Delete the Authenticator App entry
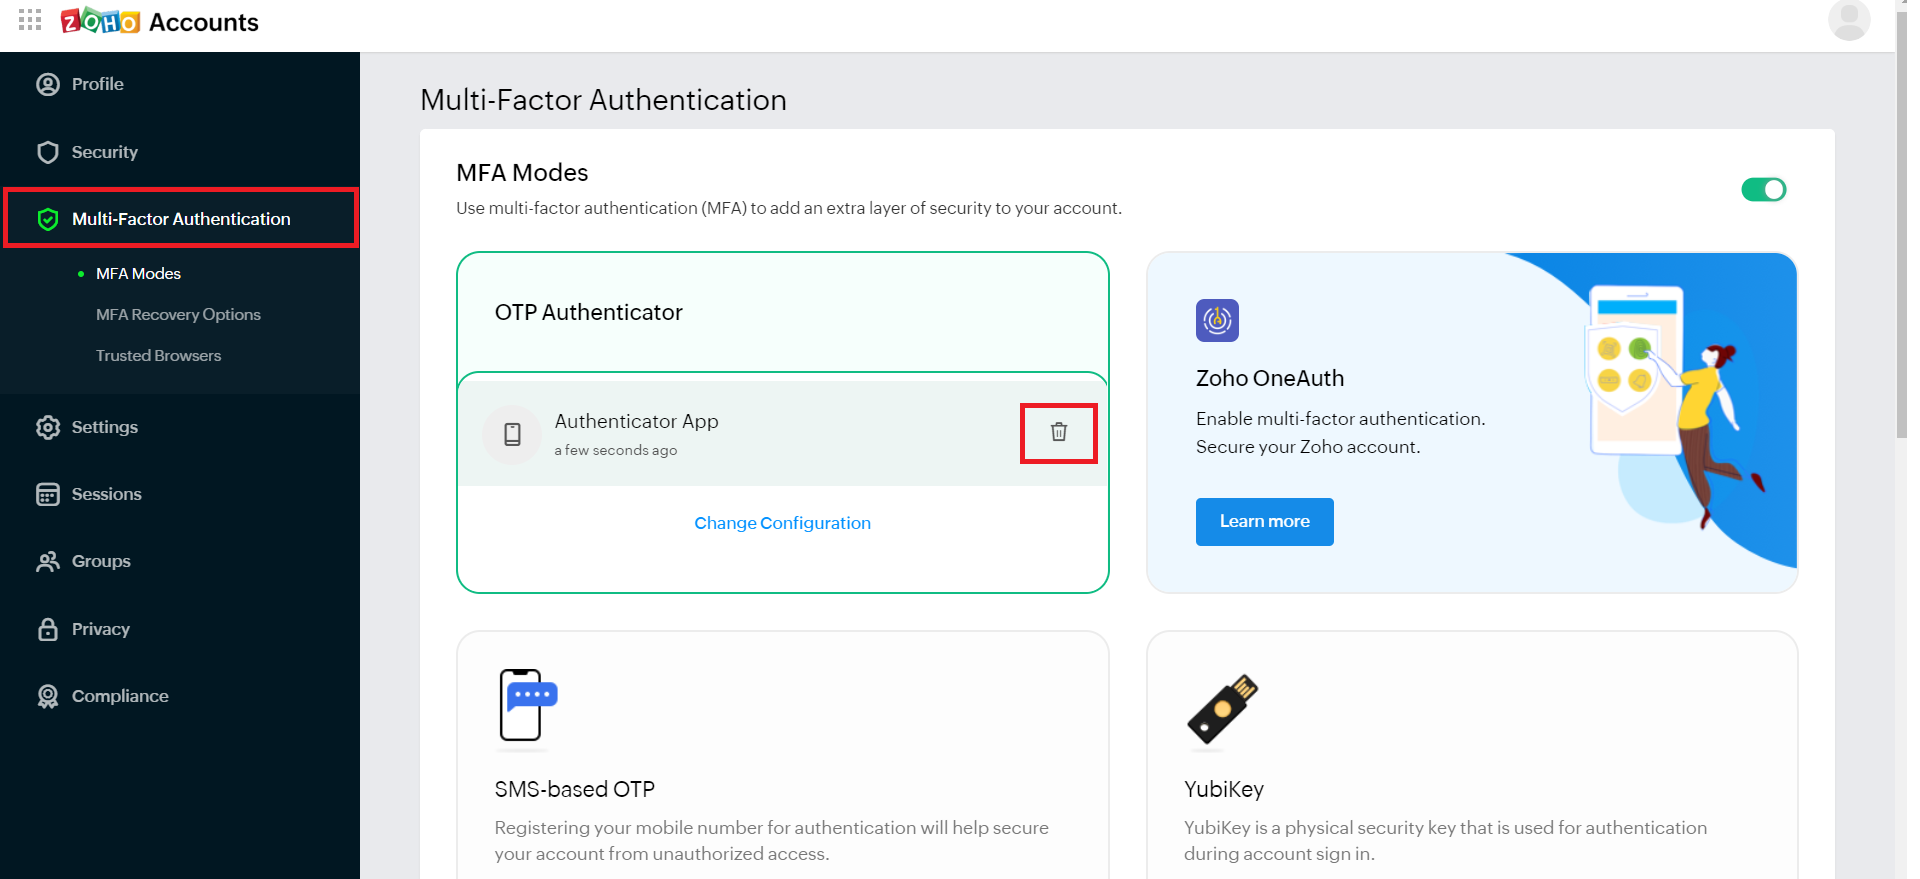Screen dimensions: 1920x879 (1058, 432)
